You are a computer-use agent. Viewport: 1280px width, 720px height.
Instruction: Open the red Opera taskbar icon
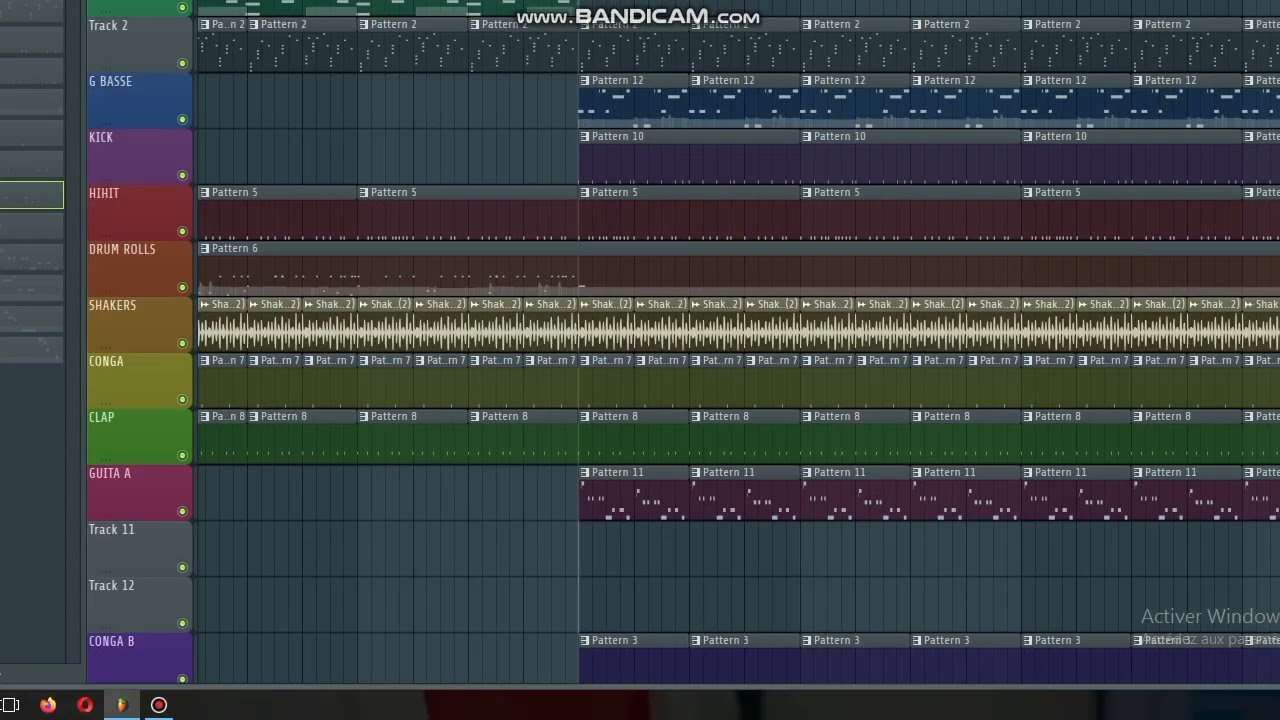pyautogui.click(x=85, y=705)
